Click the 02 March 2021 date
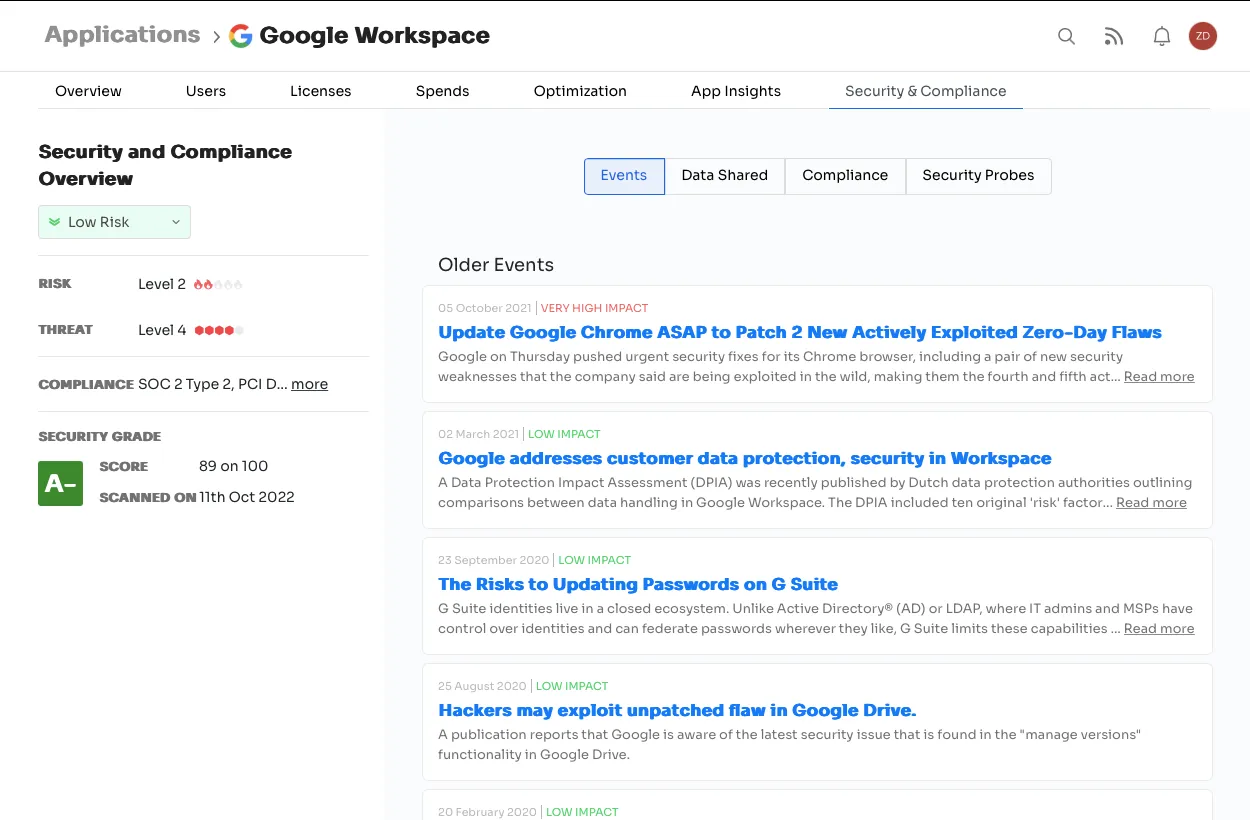The image size is (1250, 820). point(478,434)
